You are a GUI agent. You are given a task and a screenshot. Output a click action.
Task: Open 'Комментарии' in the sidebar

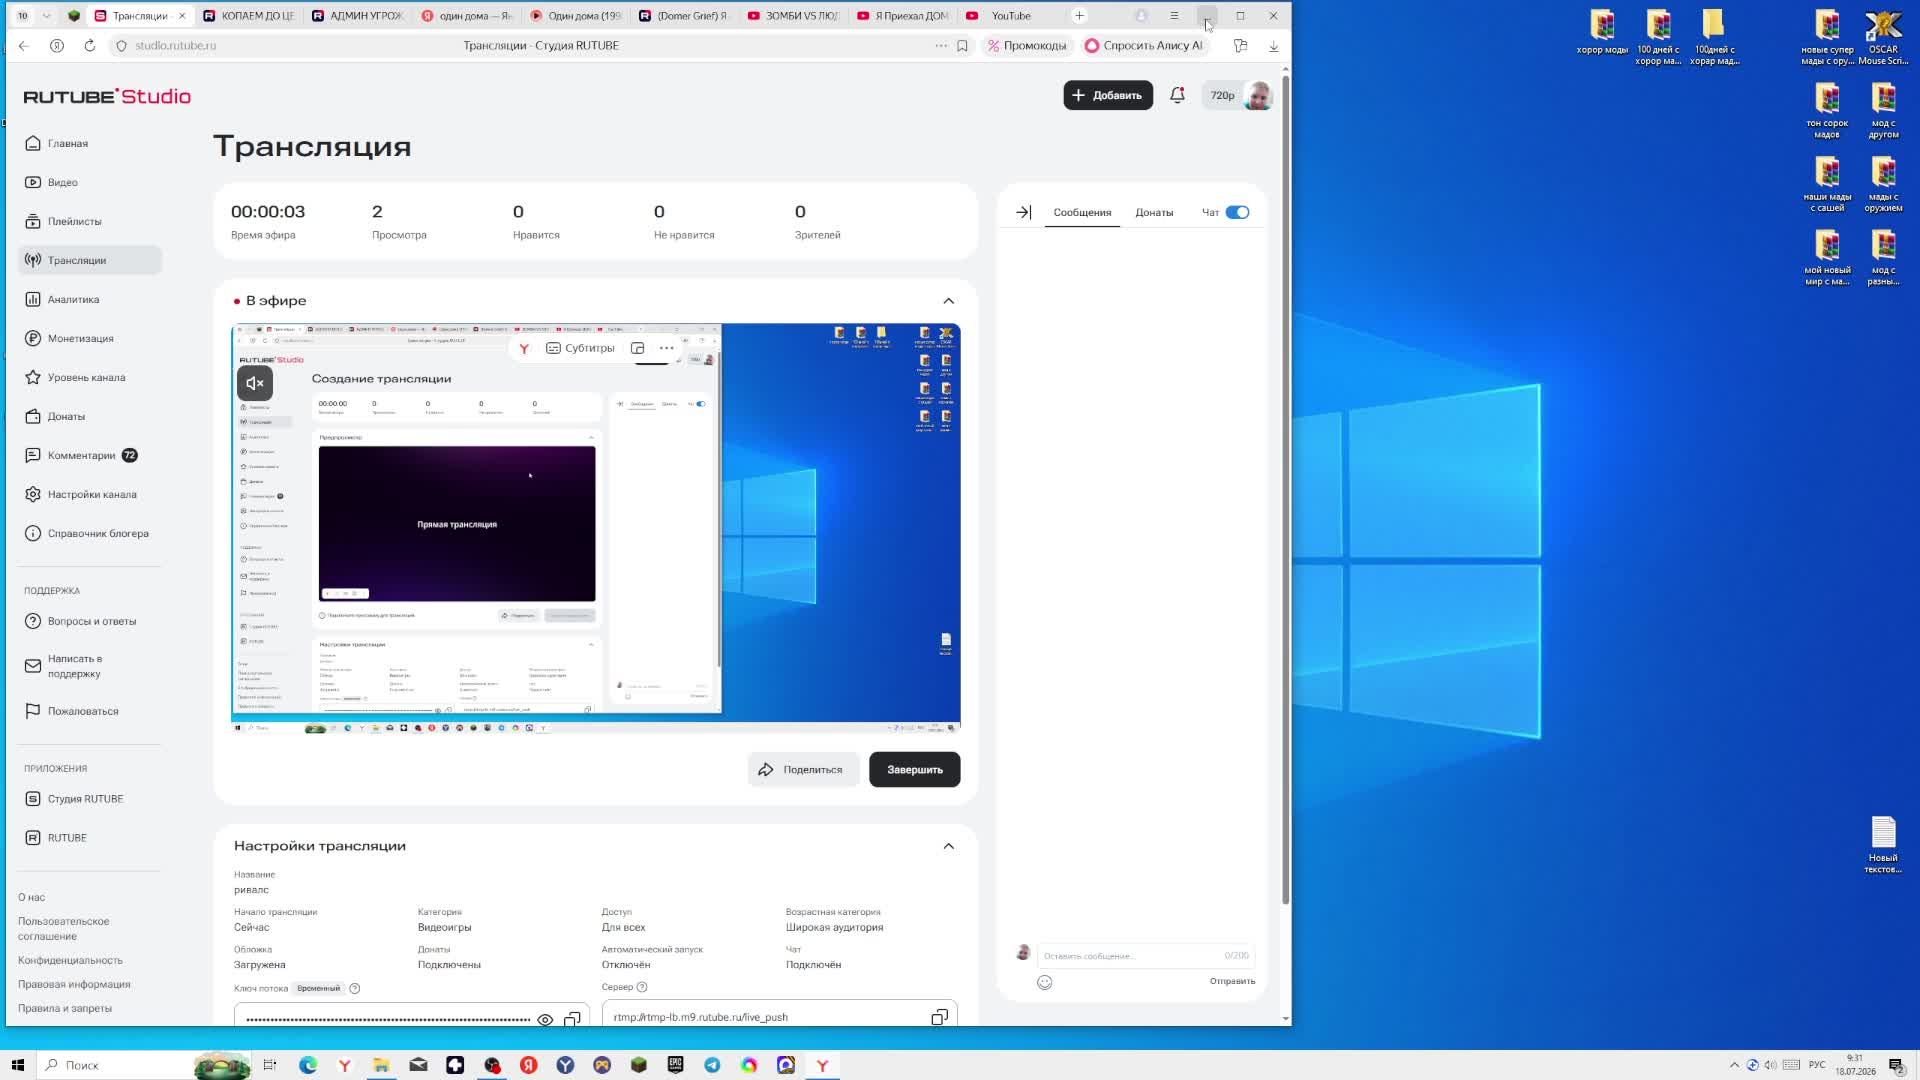click(x=90, y=455)
